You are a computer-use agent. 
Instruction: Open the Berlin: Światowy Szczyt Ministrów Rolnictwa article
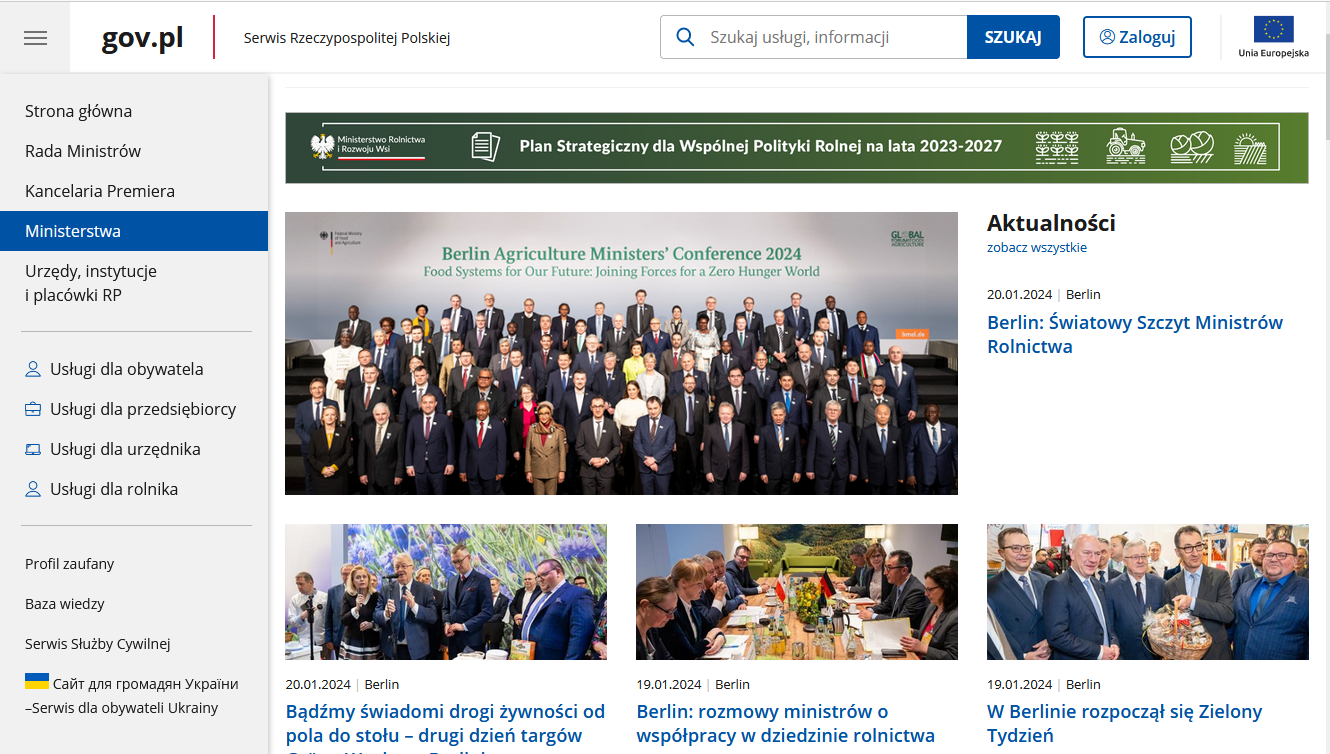1134,334
